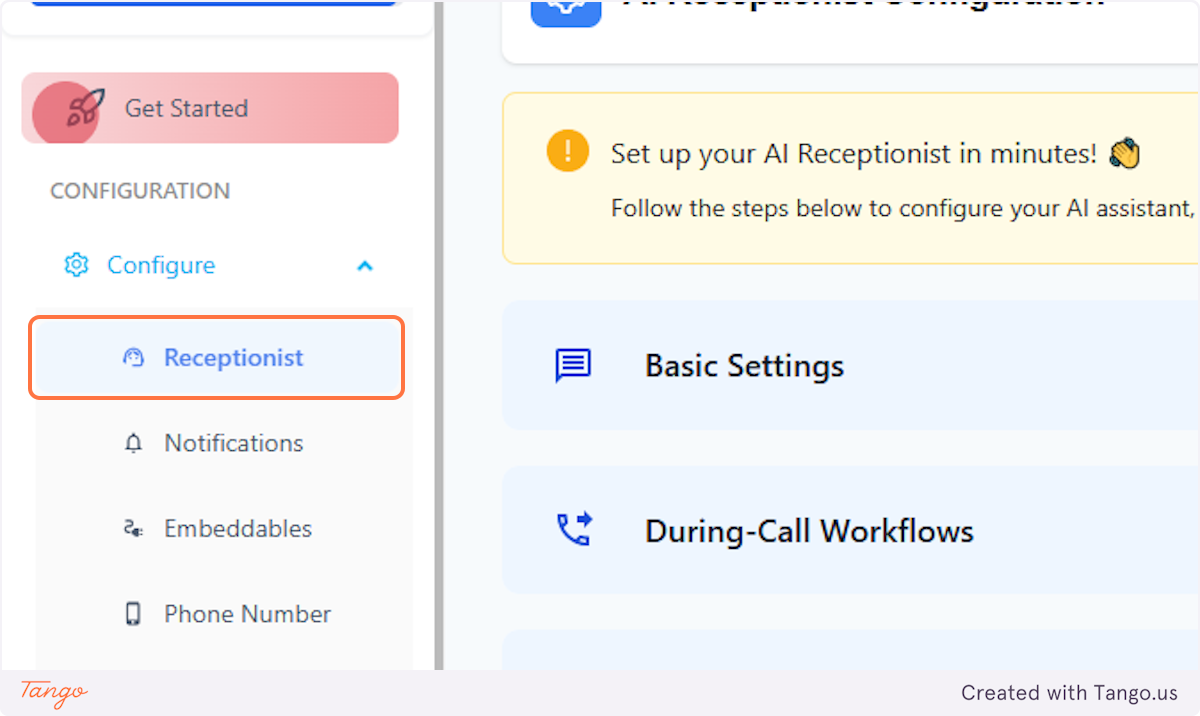Open the Notifications section

click(x=233, y=442)
